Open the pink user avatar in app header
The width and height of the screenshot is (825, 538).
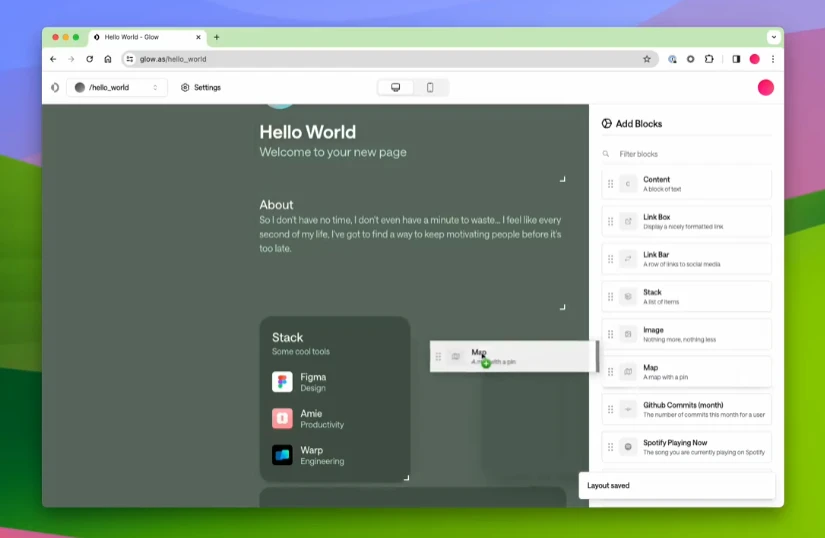tap(766, 88)
